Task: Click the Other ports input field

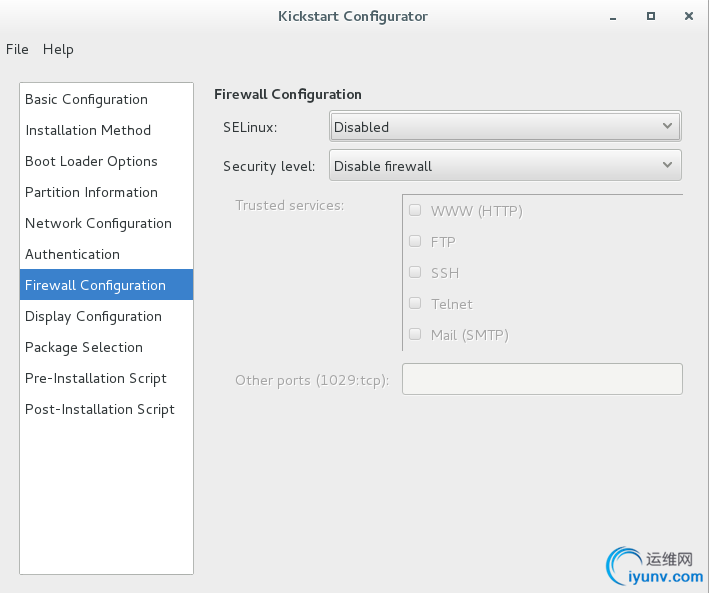Action: tap(542, 379)
